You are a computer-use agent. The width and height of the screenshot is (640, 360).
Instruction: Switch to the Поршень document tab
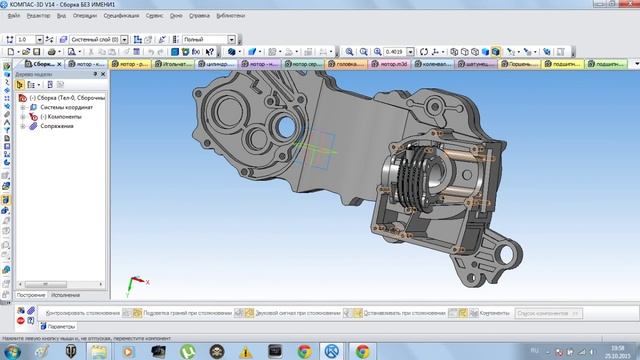[520, 64]
